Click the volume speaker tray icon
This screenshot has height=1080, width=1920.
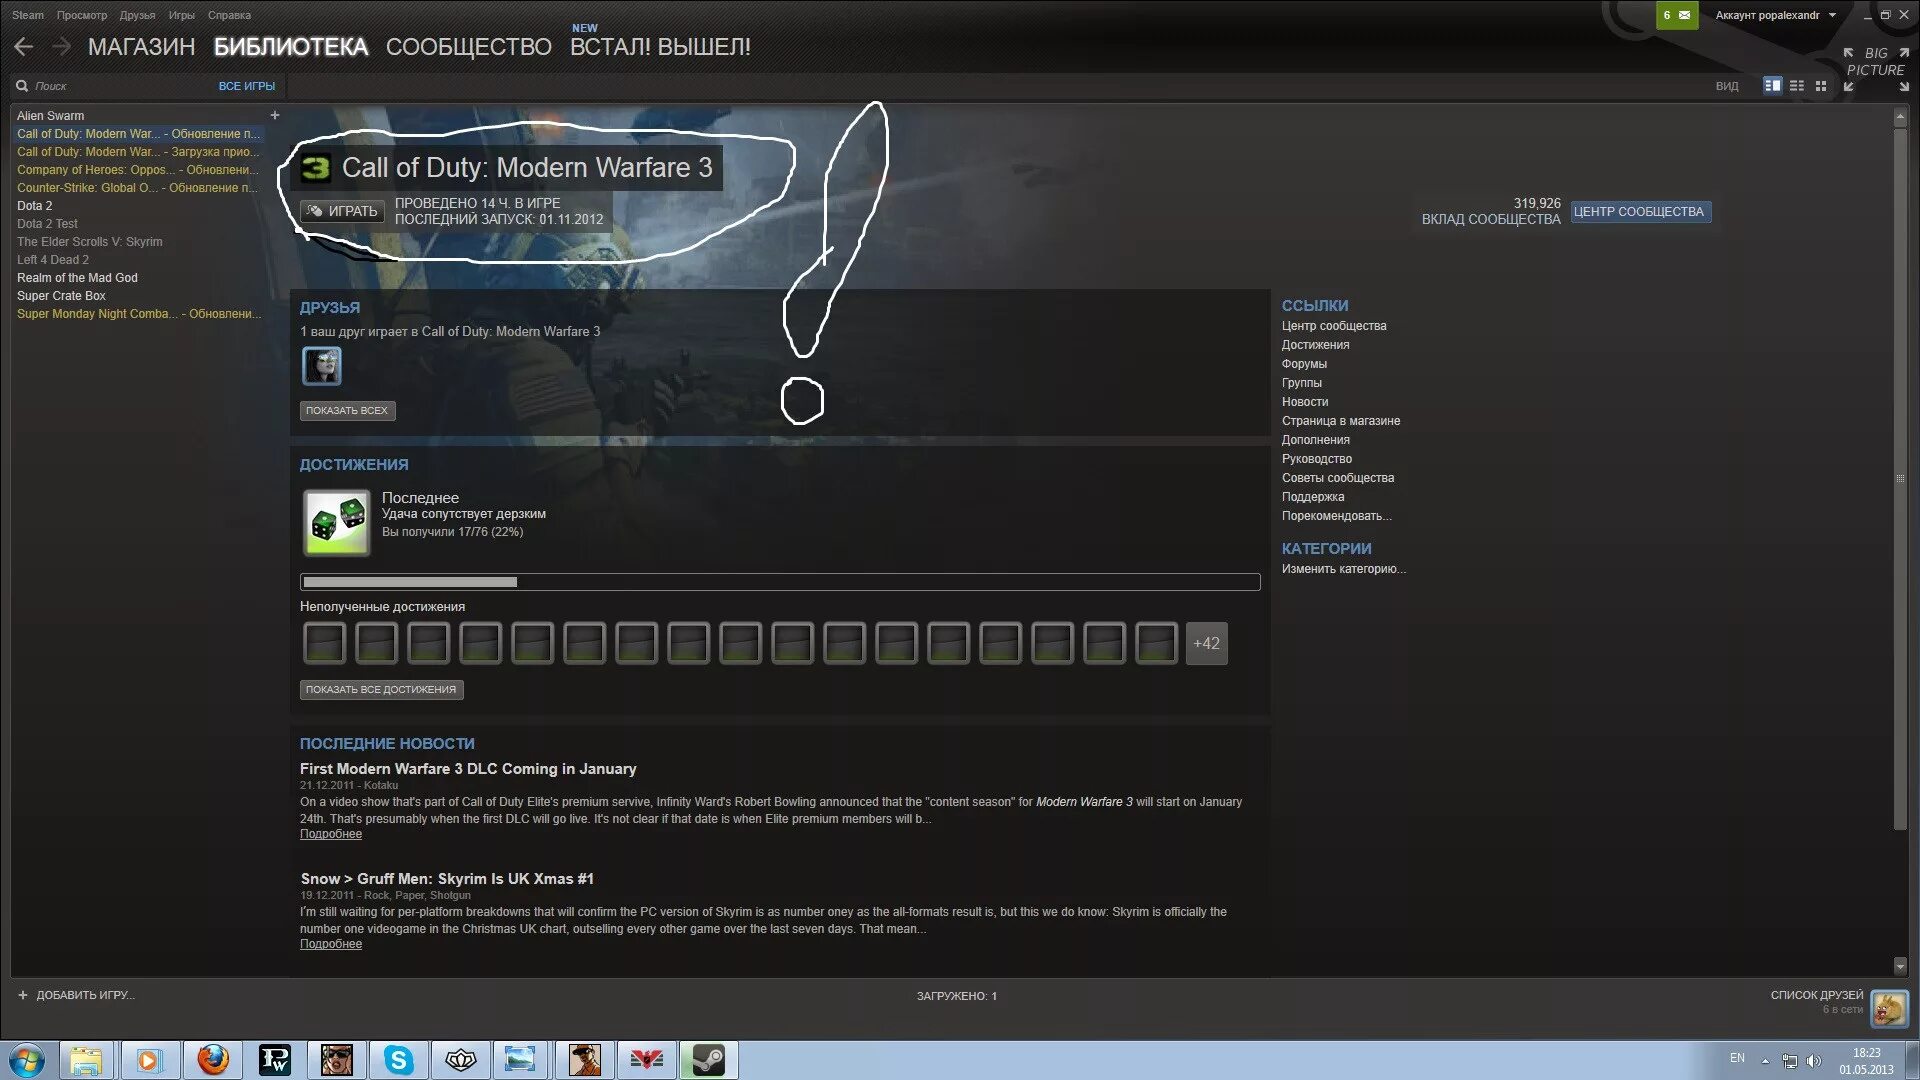point(1814,1061)
